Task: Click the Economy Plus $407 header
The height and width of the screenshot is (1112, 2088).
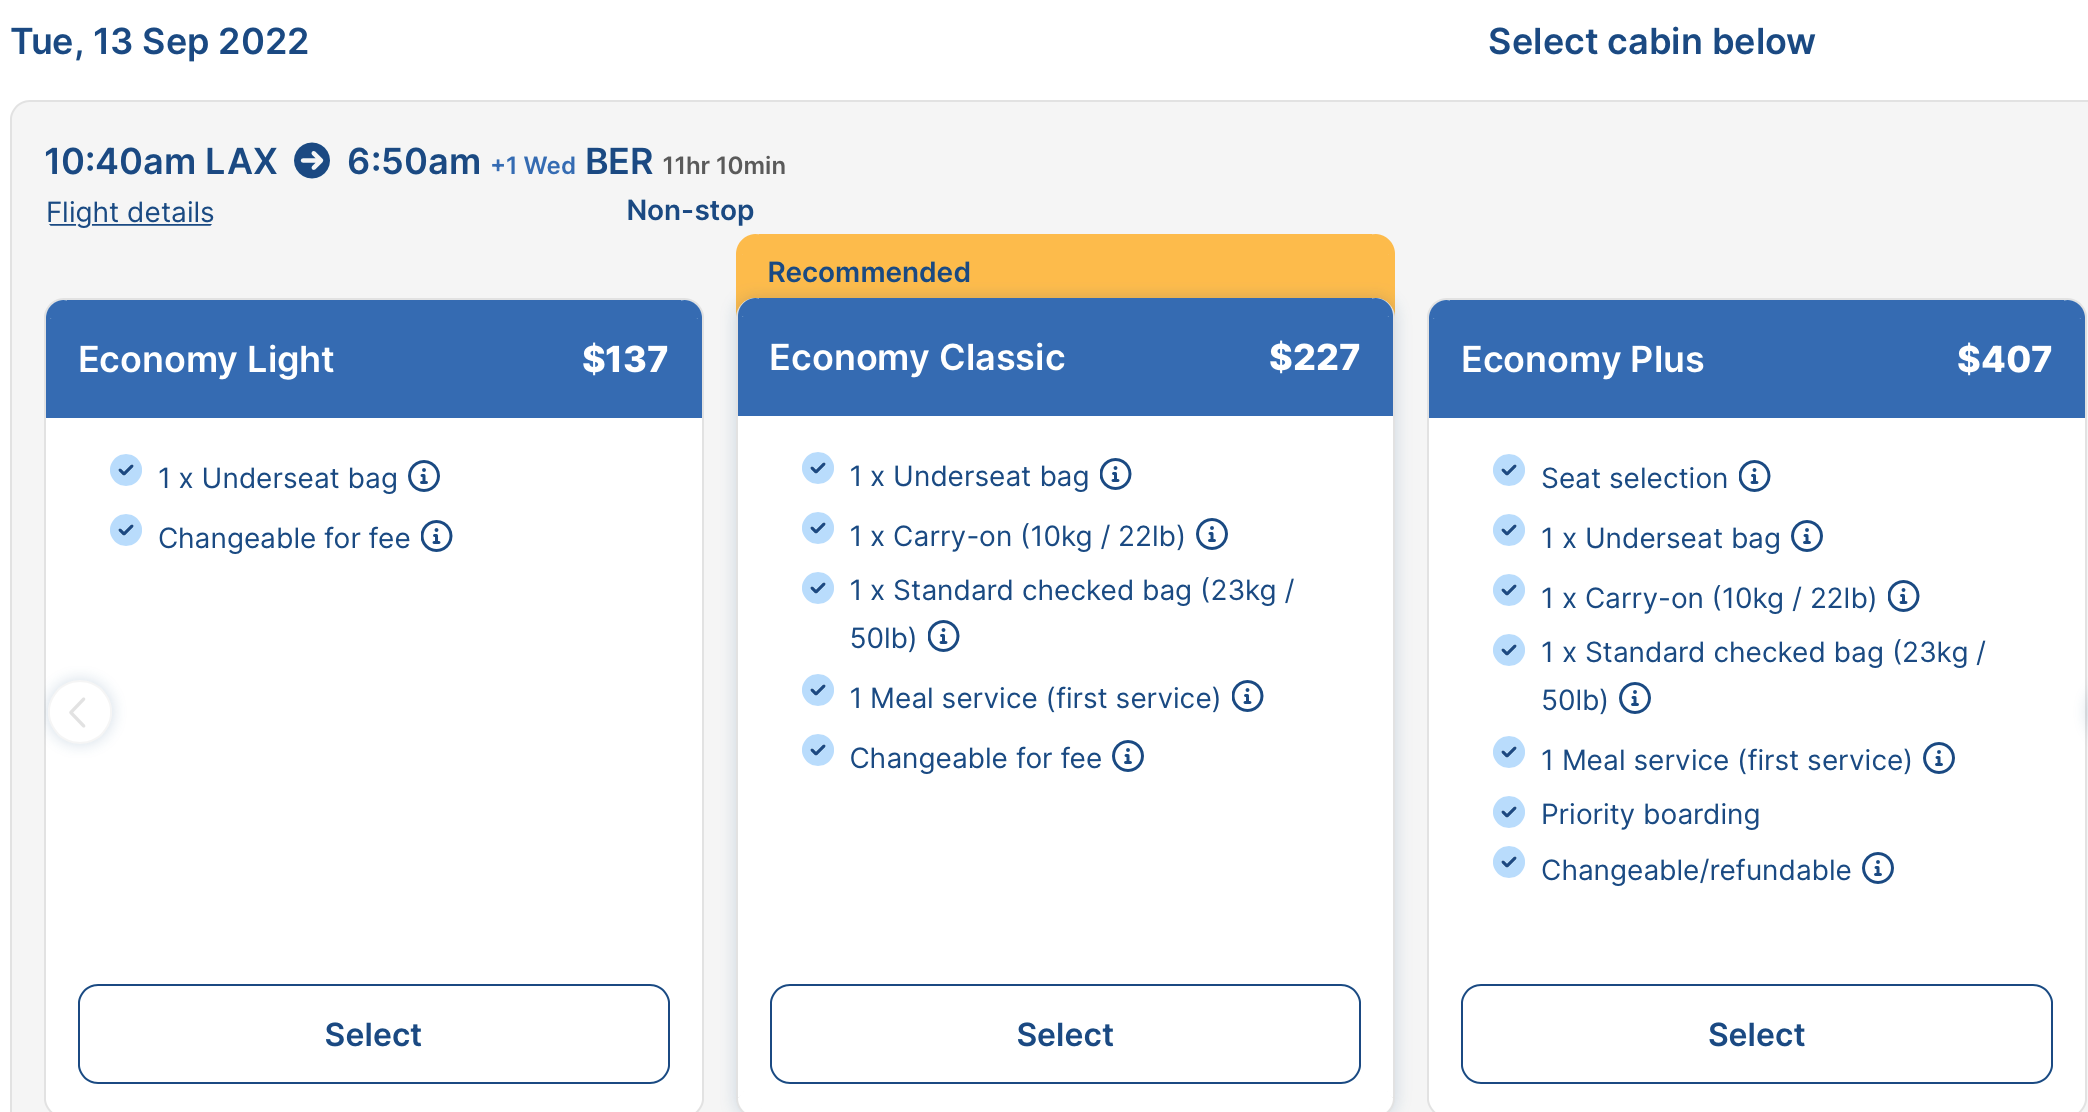Action: point(1756,359)
